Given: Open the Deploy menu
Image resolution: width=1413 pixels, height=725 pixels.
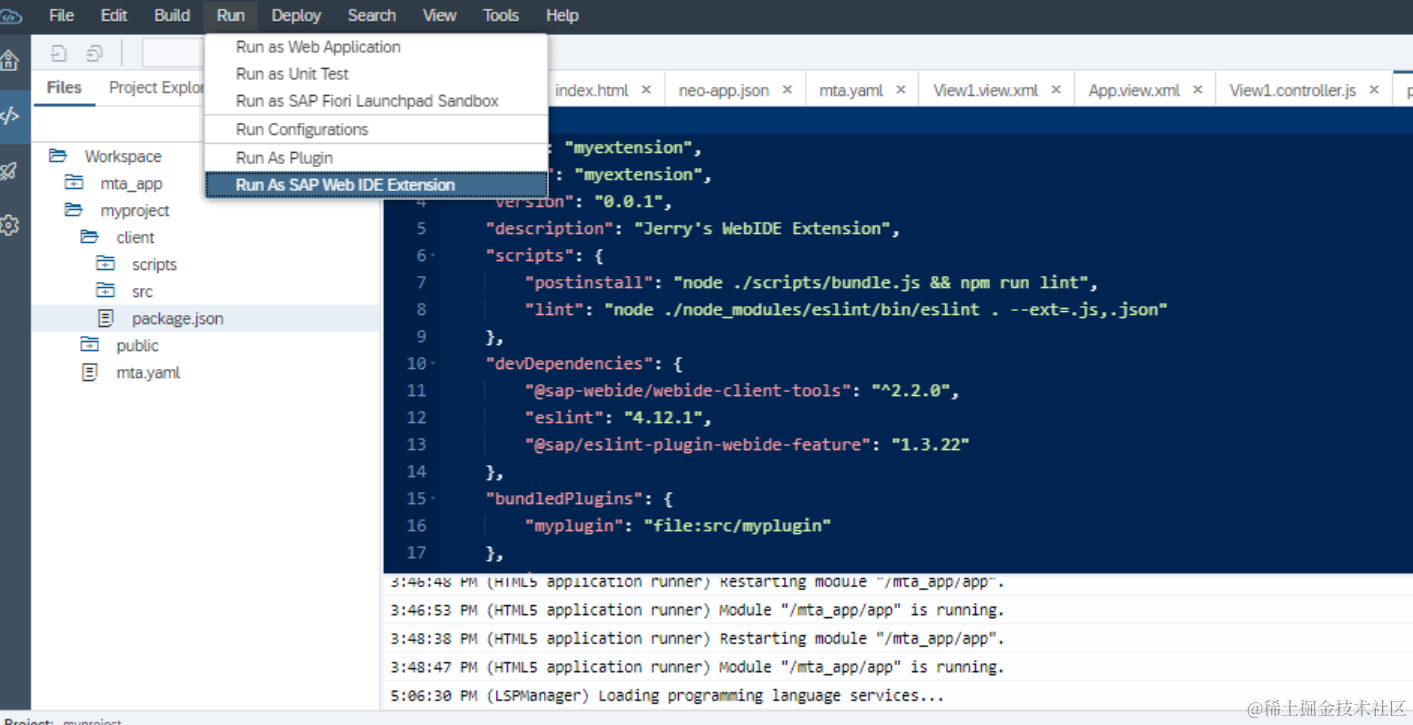Looking at the screenshot, I should tap(296, 15).
